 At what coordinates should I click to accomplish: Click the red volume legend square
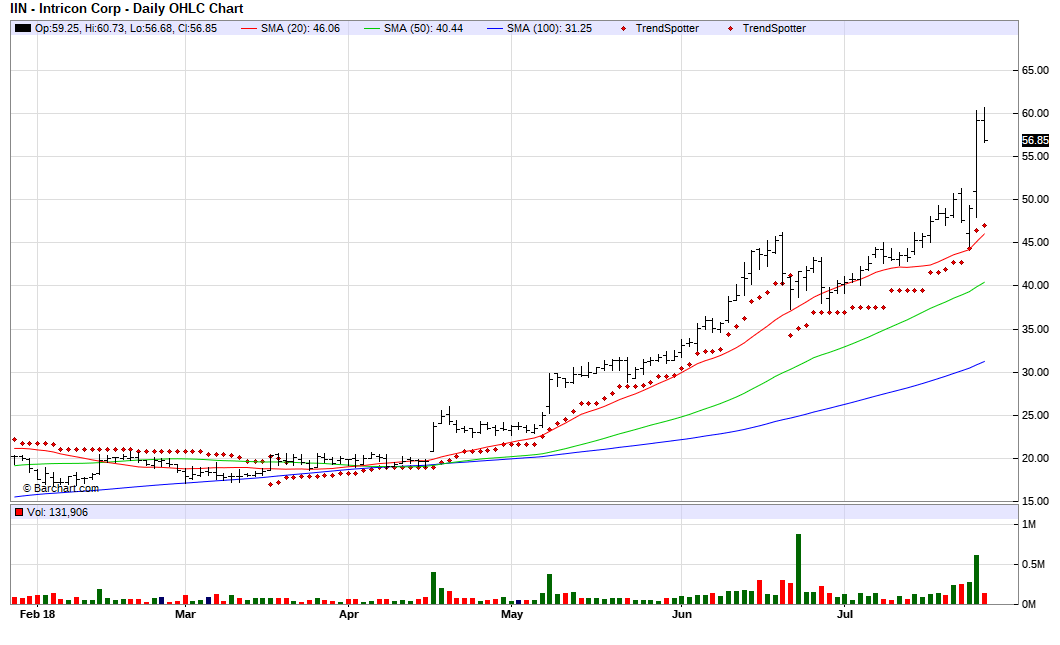tap(19, 512)
